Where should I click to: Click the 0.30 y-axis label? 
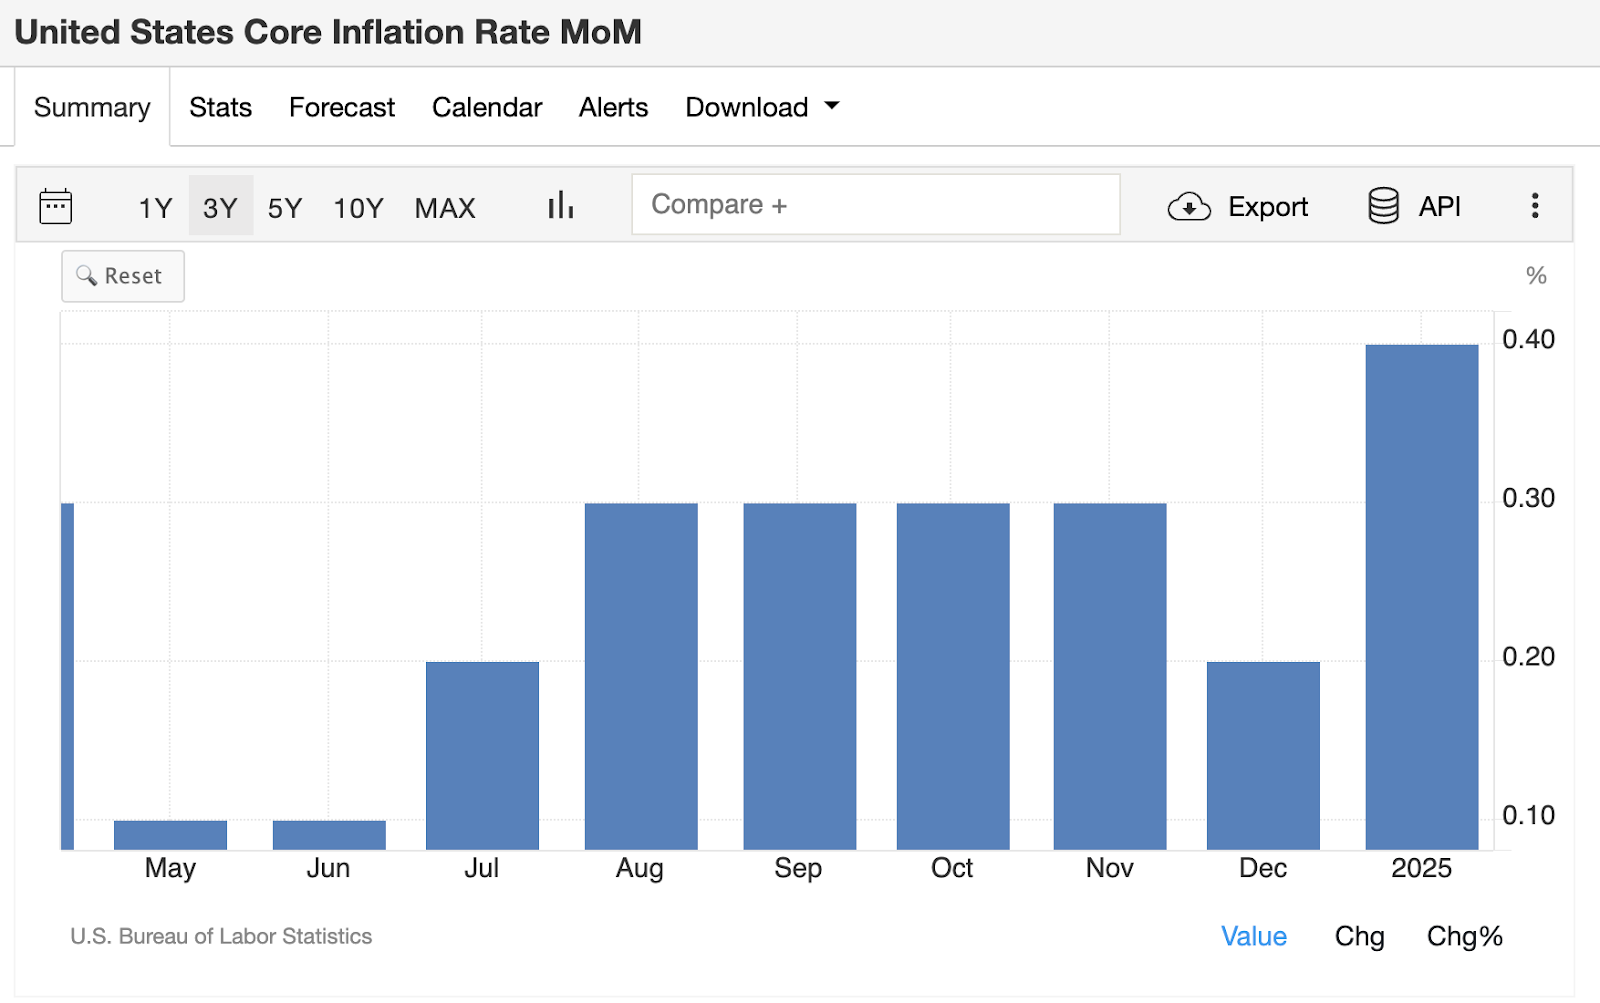pos(1528,498)
